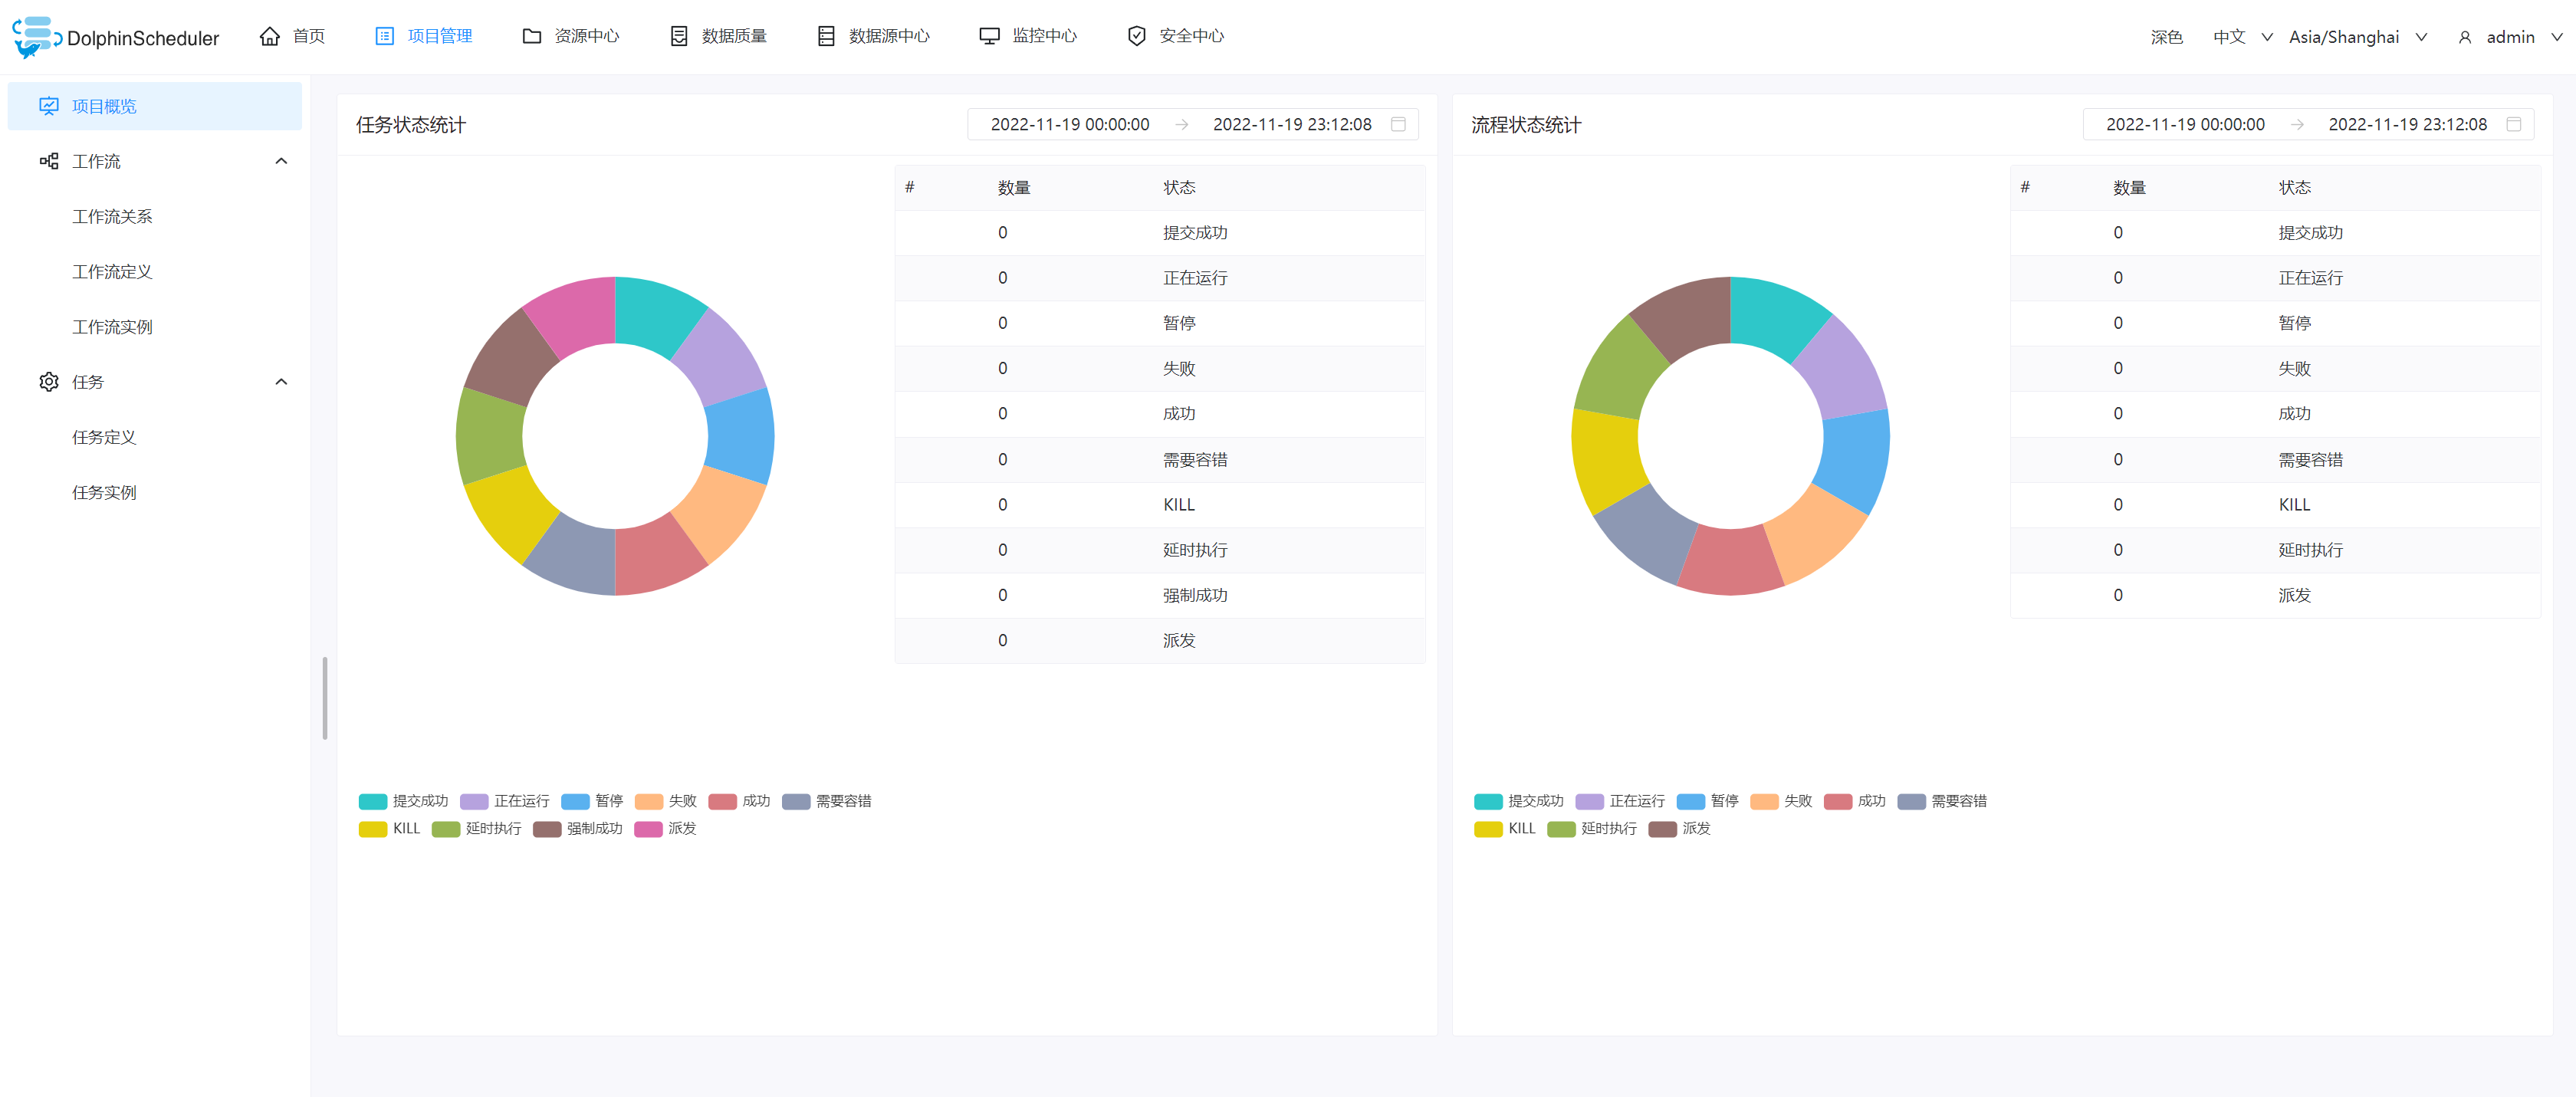Click 派发 row in process status table
Screen dimensions: 2576x1097
2275,595
